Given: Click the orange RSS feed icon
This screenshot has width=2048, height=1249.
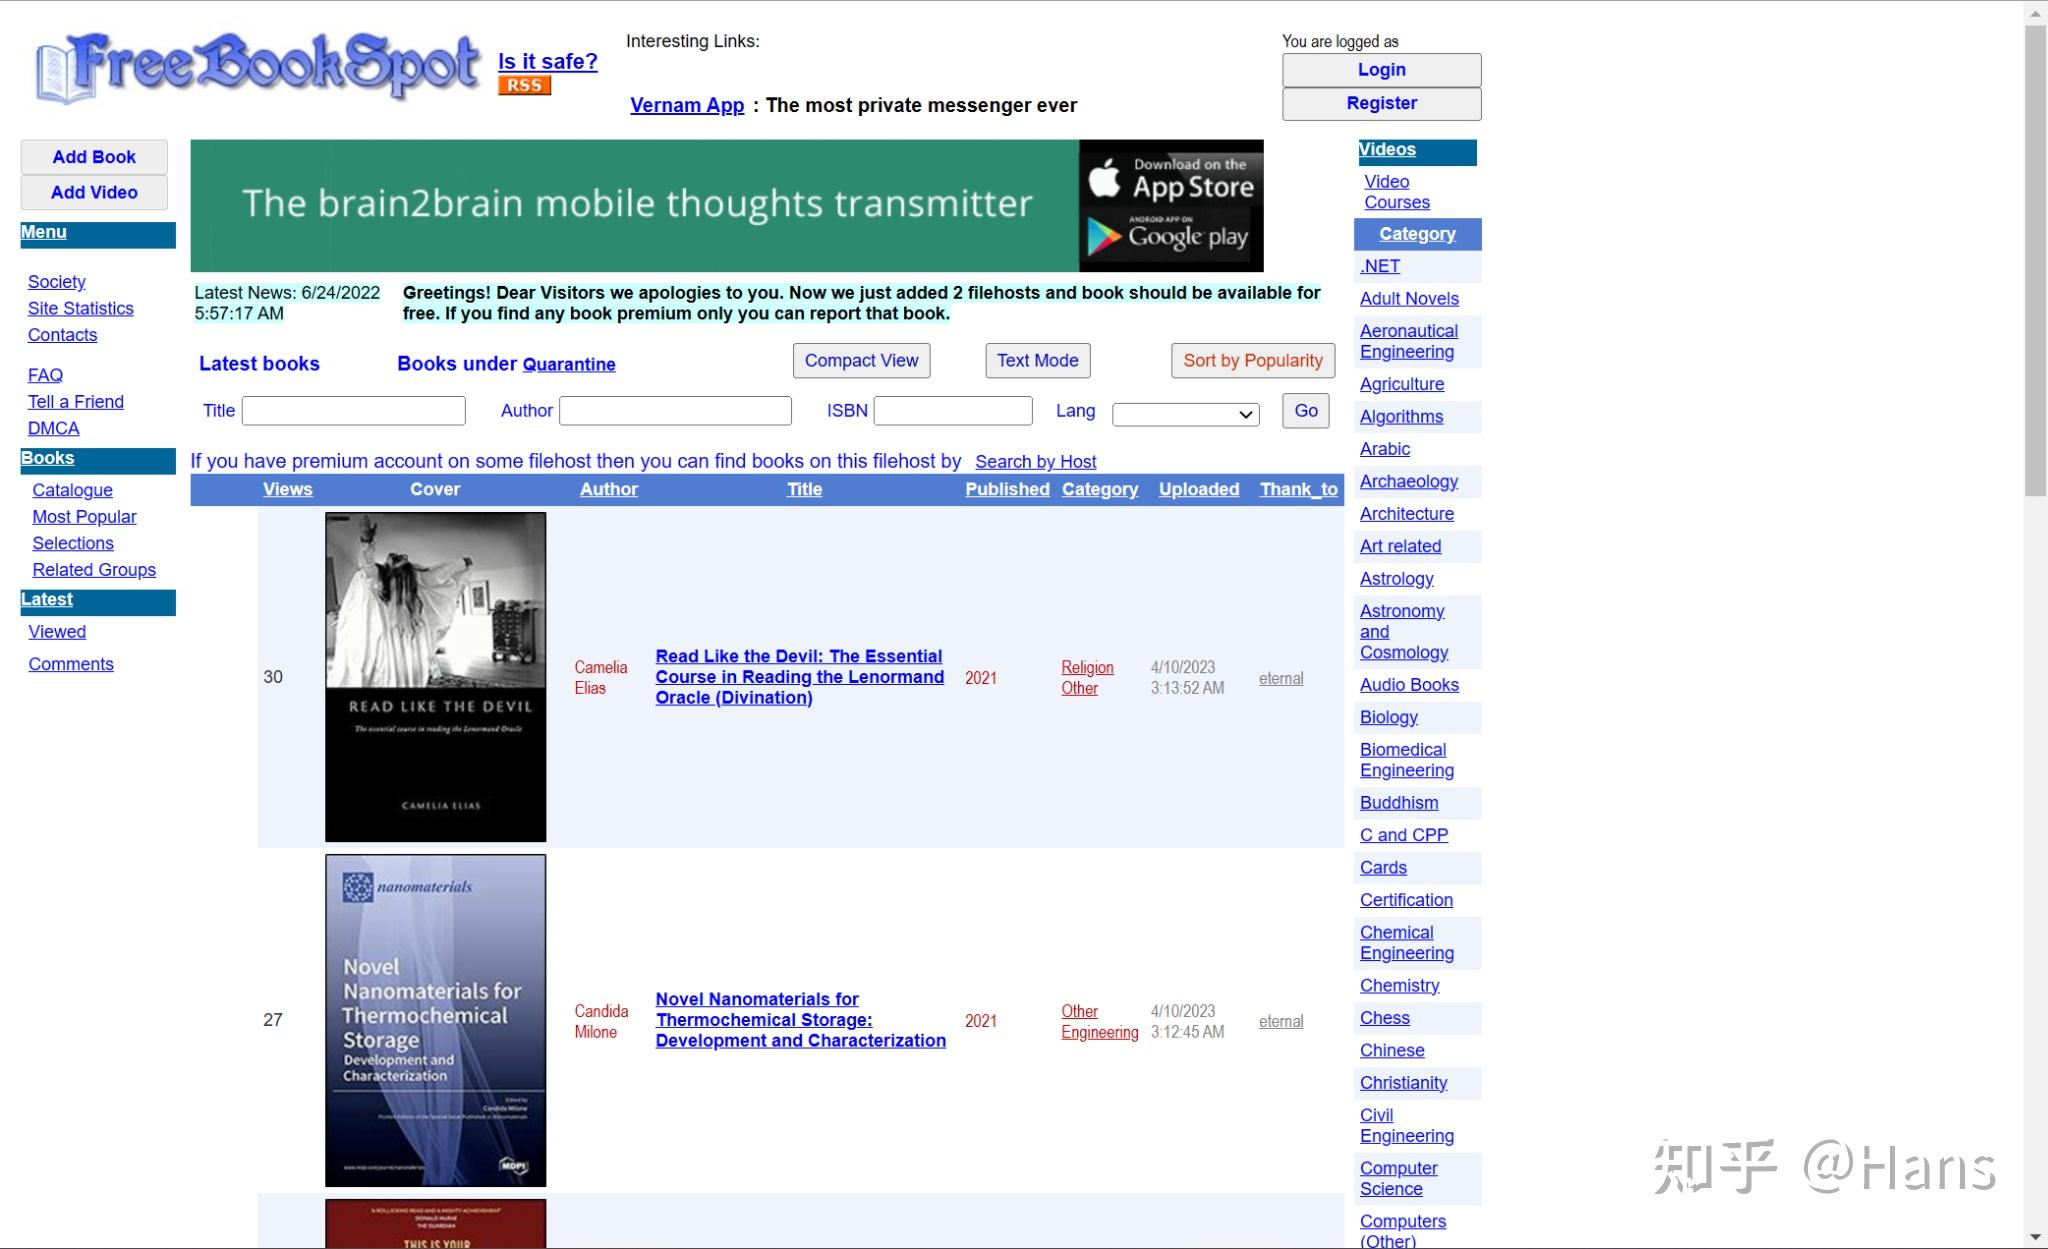Looking at the screenshot, I should 524,86.
